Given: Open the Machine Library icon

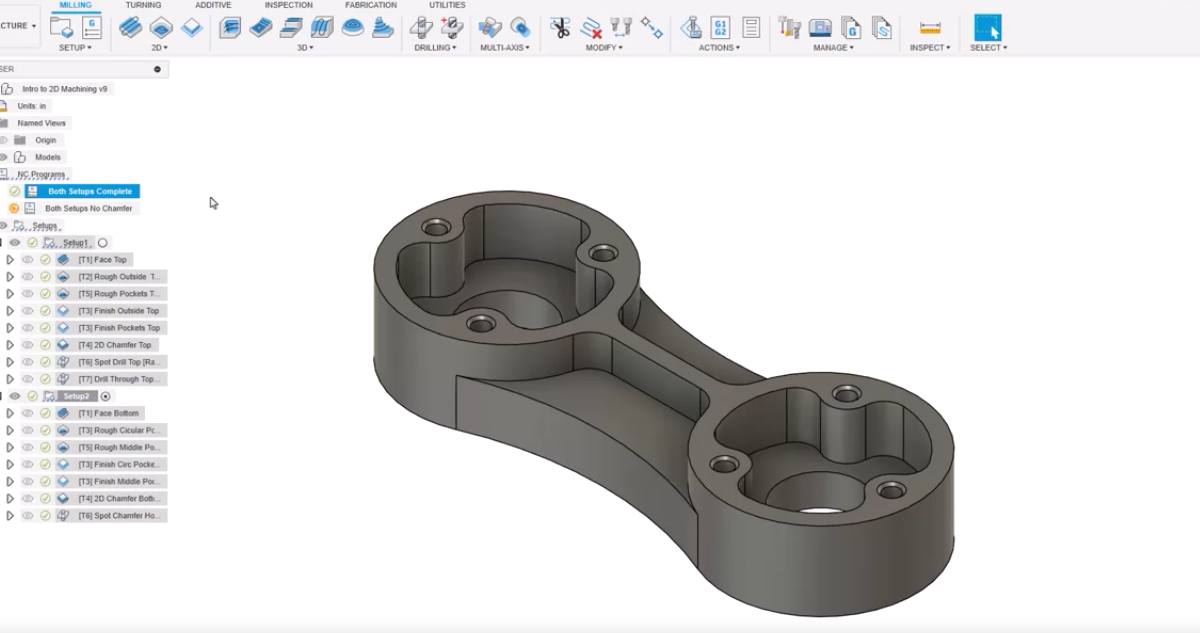Looking at the screenshot, I should pos(820,28).
